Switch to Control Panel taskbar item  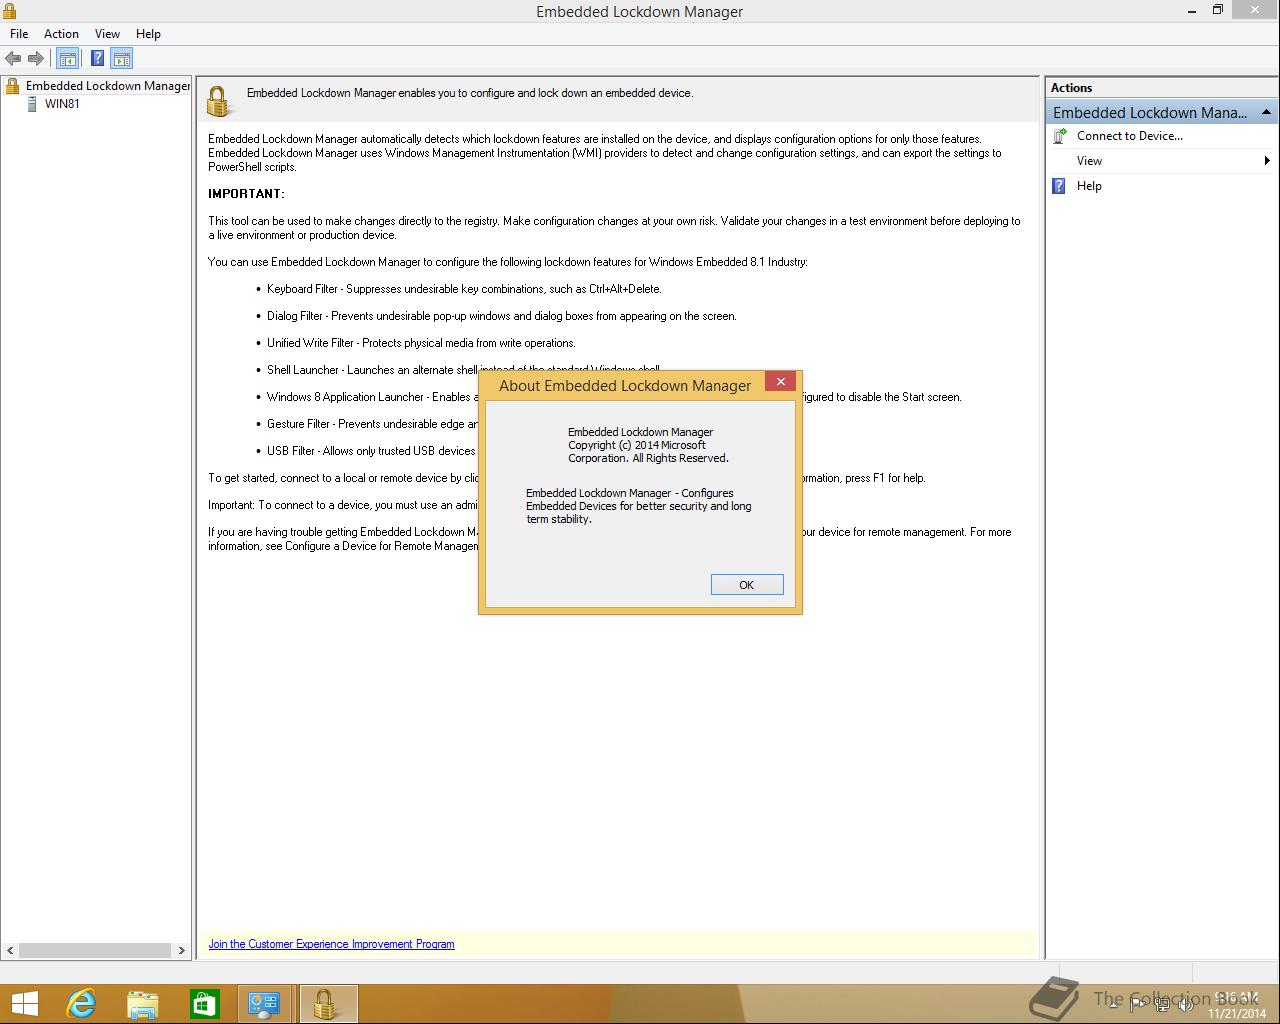pyautogui.click(x=265, y=1004)
